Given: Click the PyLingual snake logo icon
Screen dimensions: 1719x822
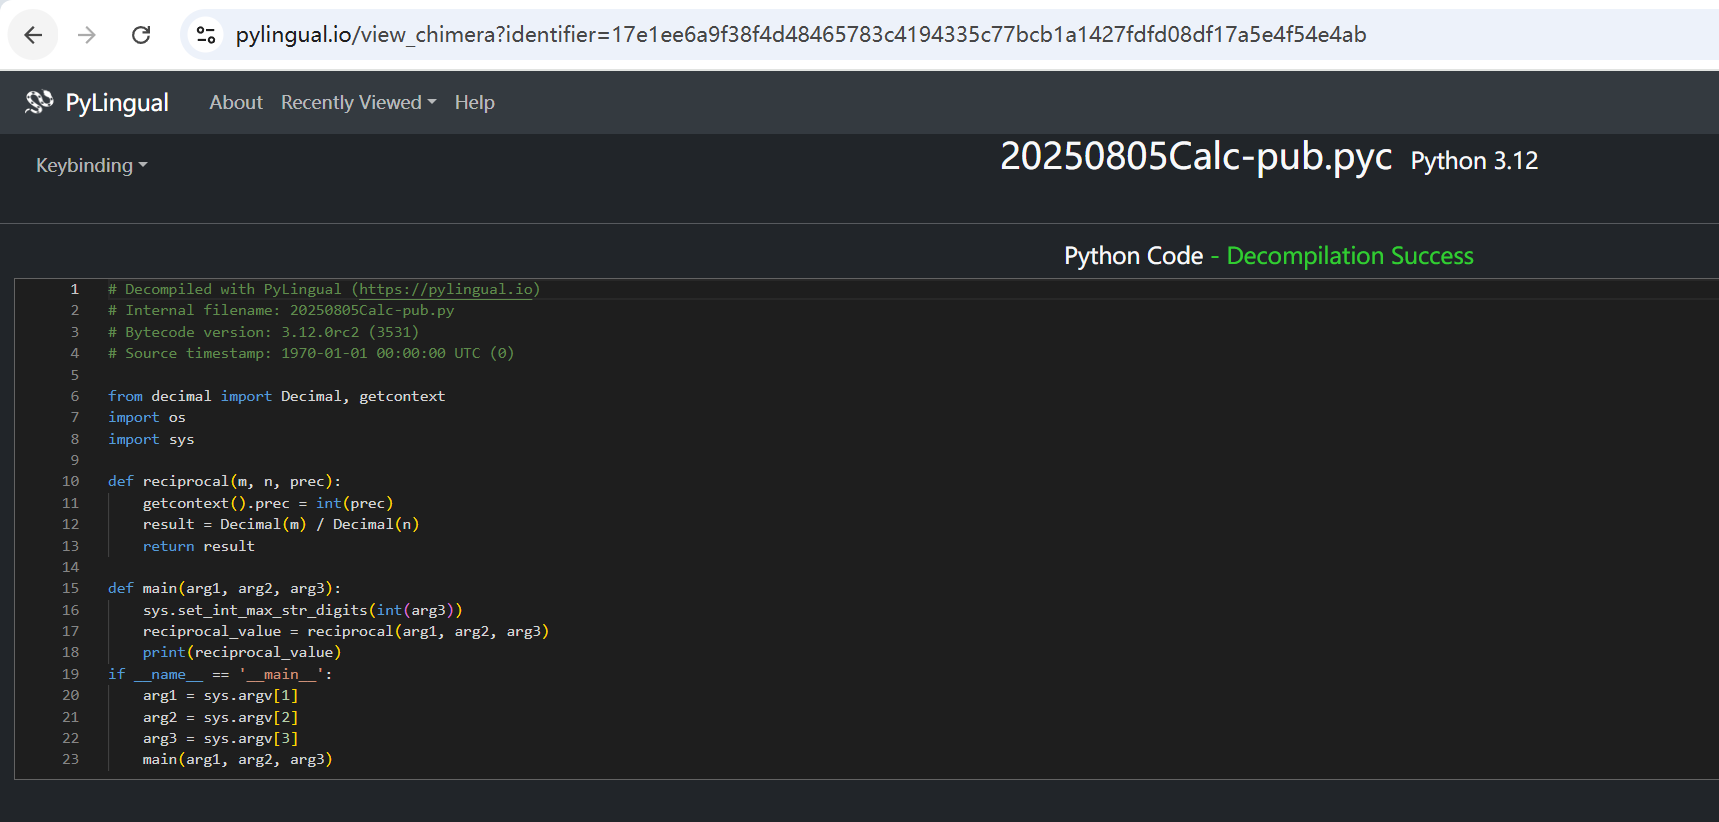Looking at the screenshot, I should point(39,102).
